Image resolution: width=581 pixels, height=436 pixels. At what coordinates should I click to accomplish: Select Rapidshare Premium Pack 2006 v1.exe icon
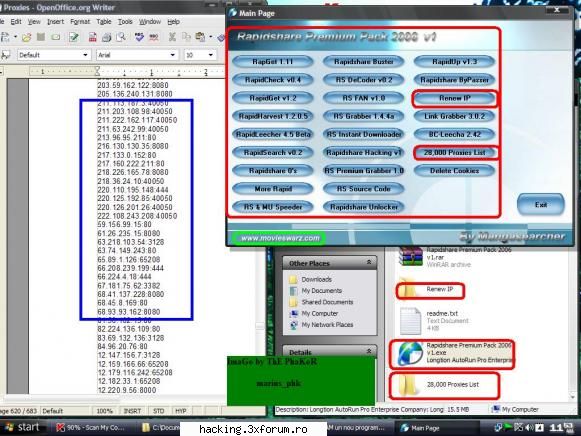[x=410, y=353]
